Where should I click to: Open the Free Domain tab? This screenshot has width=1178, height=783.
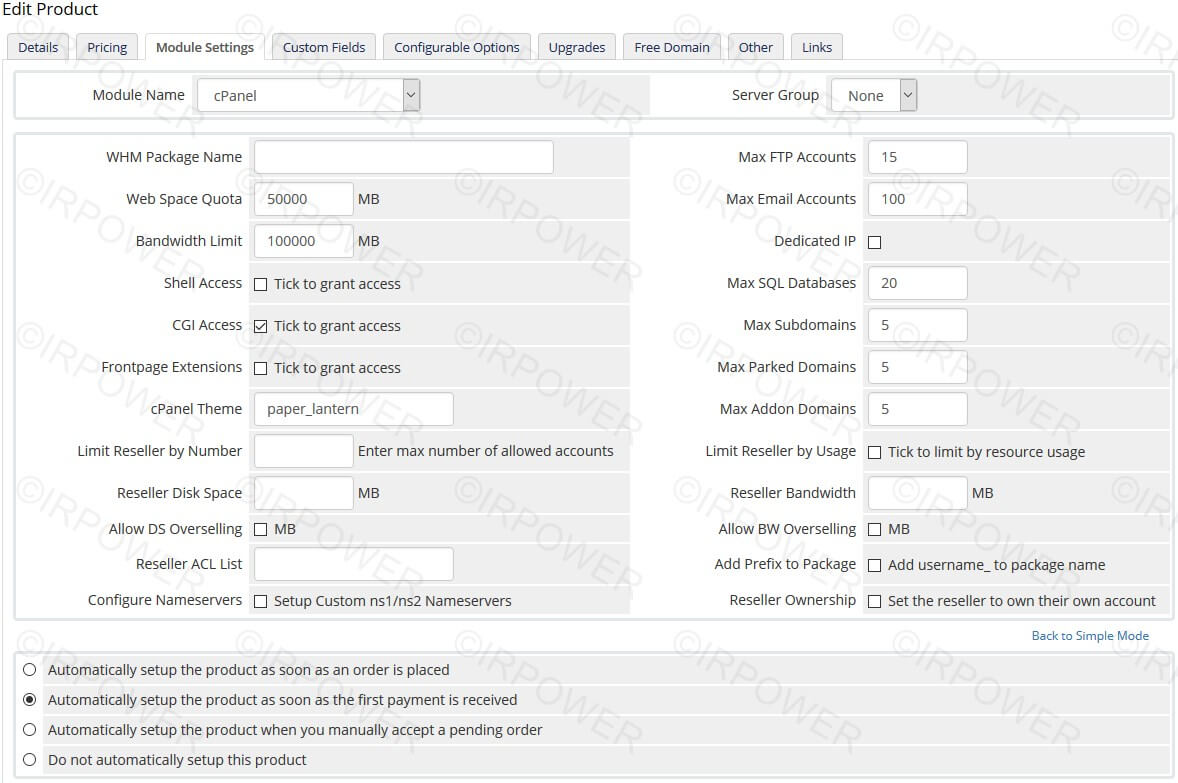(x=671, y=47)
